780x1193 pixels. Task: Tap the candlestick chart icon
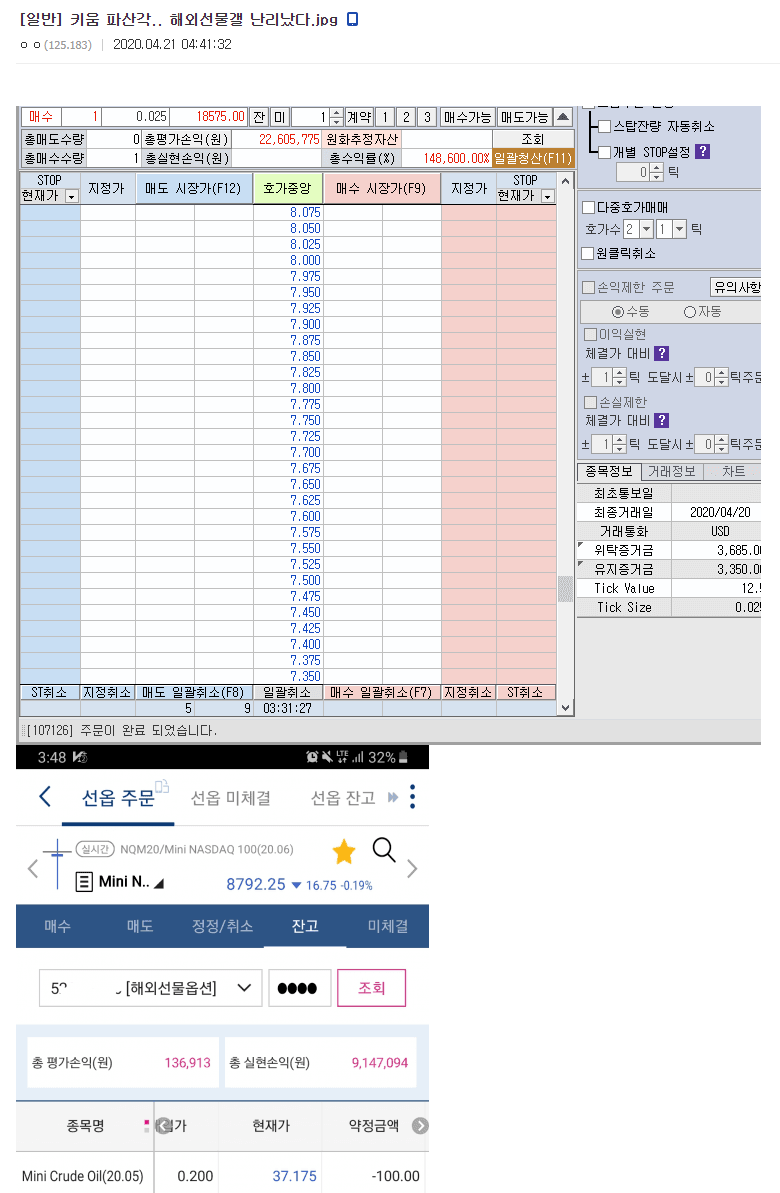coord(57,863)
